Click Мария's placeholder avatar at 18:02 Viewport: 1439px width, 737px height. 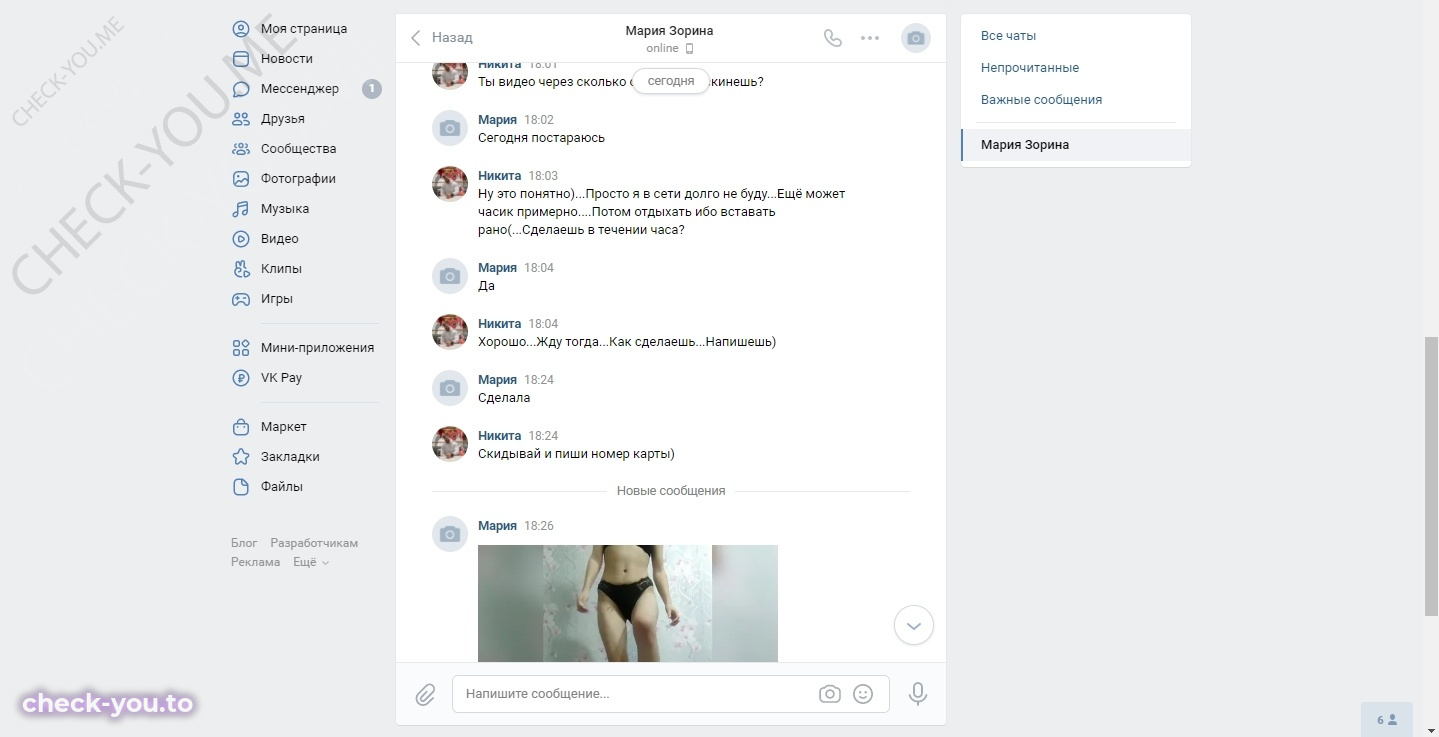click(x=450, y=128)
